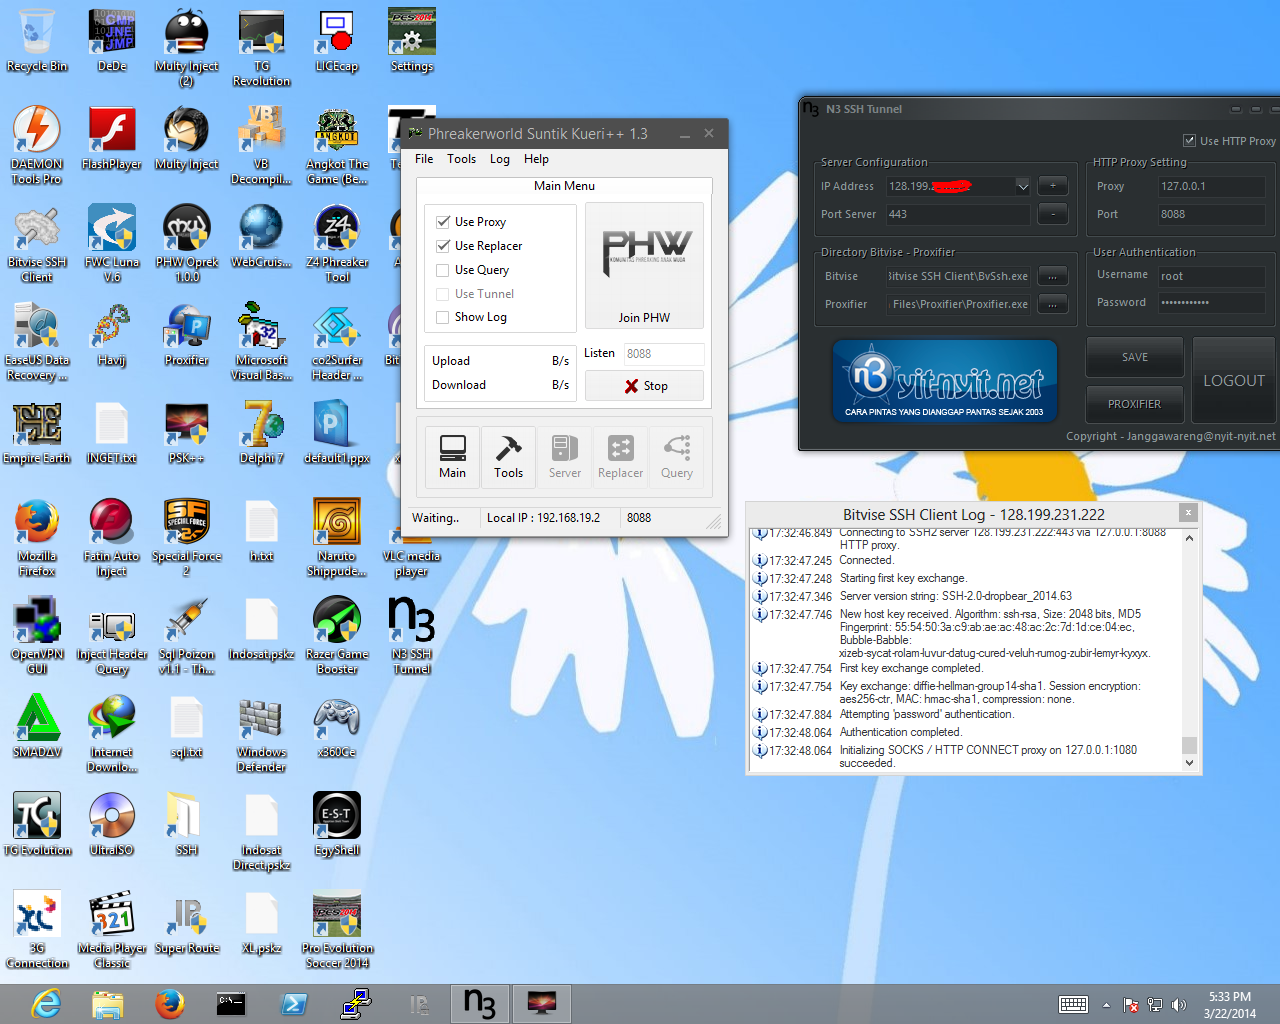Click the N3 taskbar button
This screenshot has height=1024, width=1280.
click(x=480, y=1004)
